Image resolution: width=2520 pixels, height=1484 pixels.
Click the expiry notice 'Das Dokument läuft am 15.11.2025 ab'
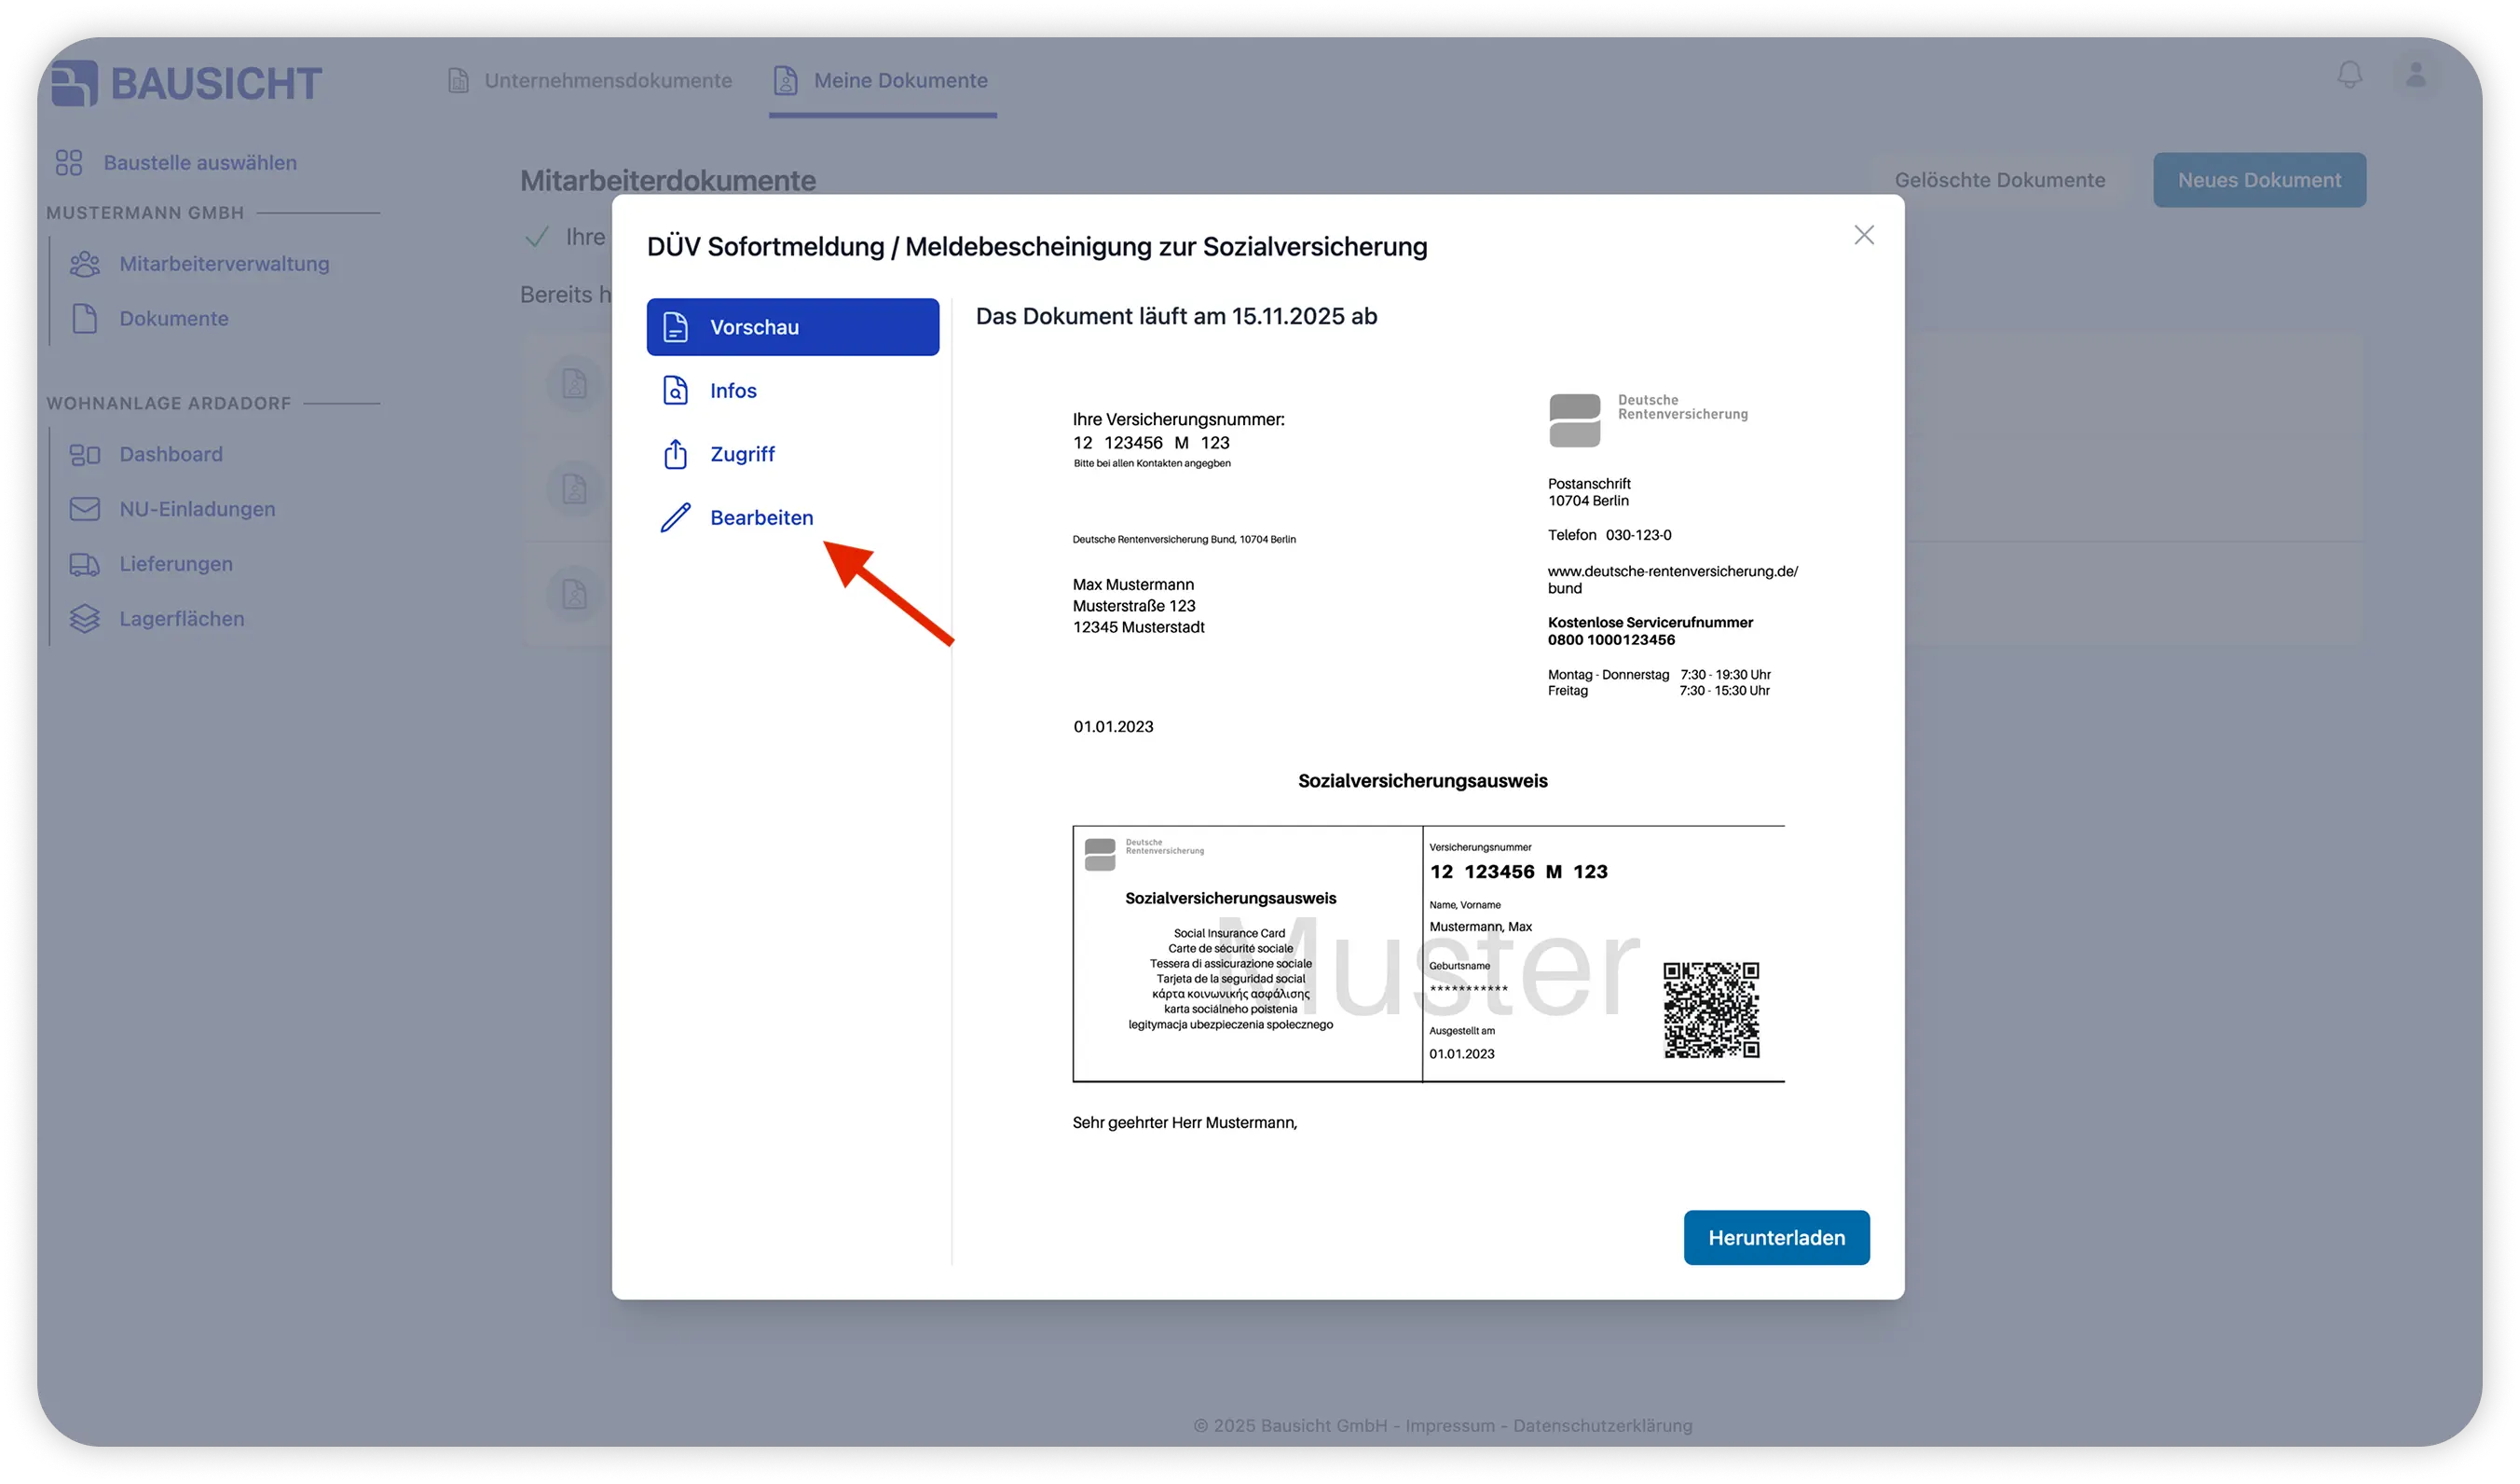(1176, 317)
